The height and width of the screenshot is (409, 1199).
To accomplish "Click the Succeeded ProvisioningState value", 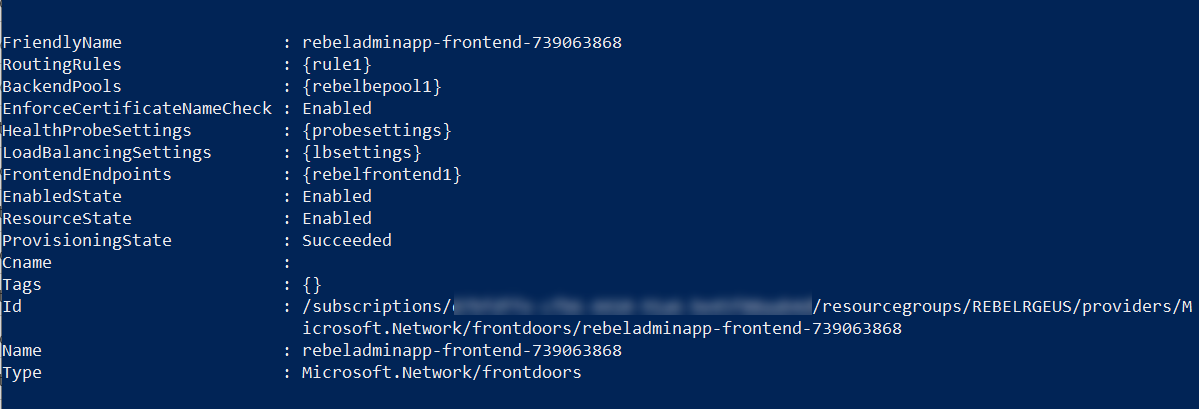I will click(346, 241).
